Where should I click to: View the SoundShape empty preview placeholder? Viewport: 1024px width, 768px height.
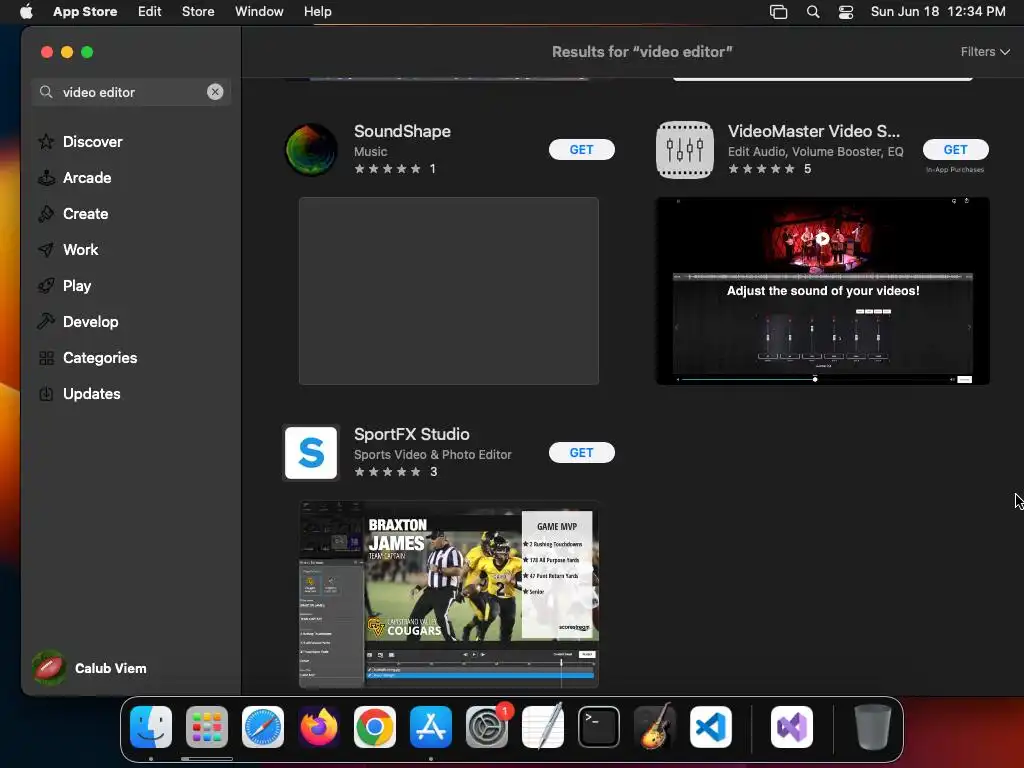pos(449,291)
